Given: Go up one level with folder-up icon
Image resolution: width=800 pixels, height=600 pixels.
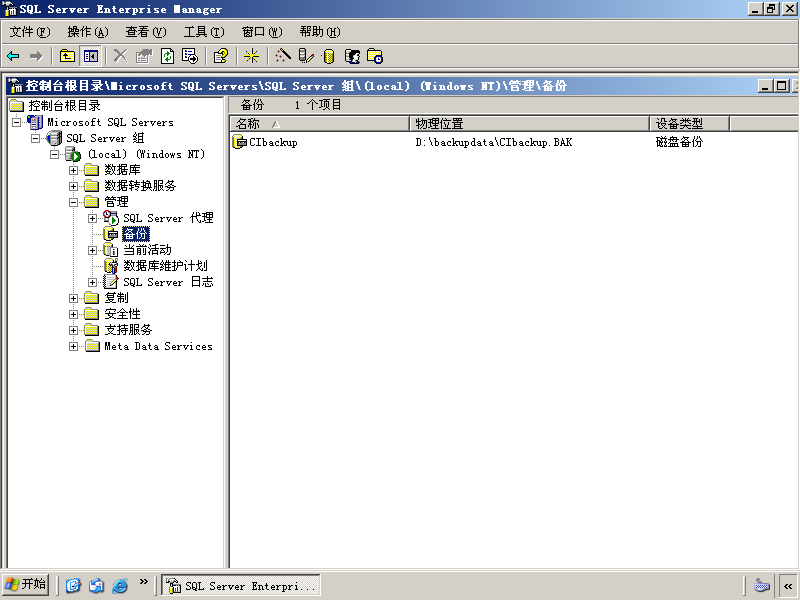Looking at the screenshot, I should (67, 56).
